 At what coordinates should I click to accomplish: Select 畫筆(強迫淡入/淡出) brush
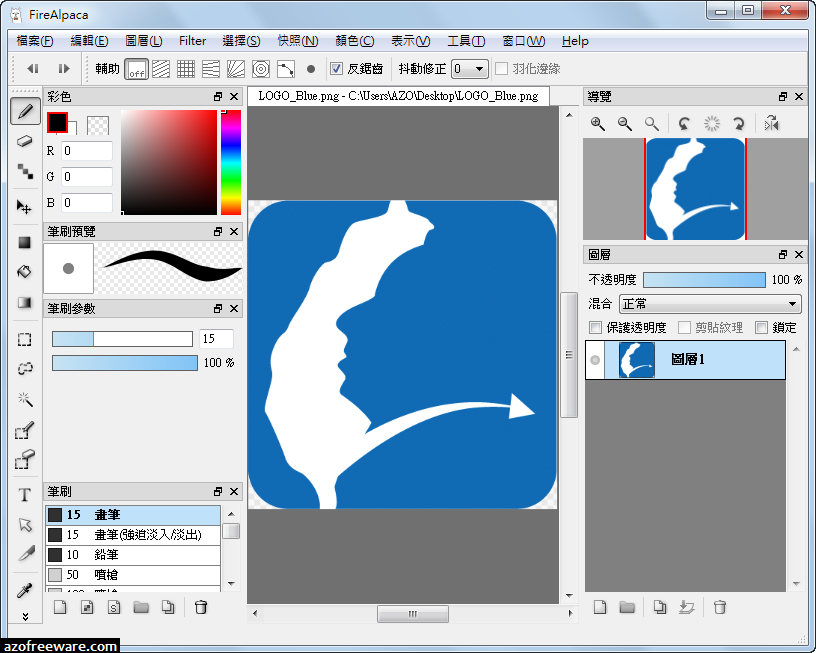pos(133,535)
